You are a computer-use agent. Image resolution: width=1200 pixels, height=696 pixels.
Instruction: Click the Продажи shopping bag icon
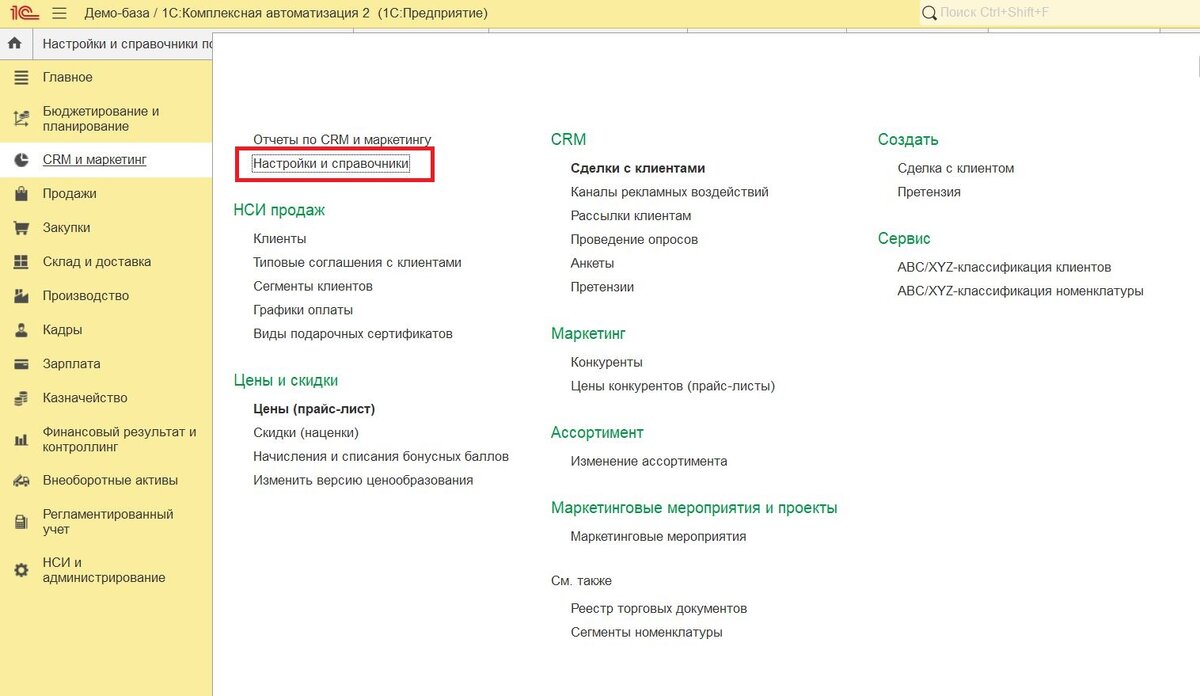(x=21, y=194)
